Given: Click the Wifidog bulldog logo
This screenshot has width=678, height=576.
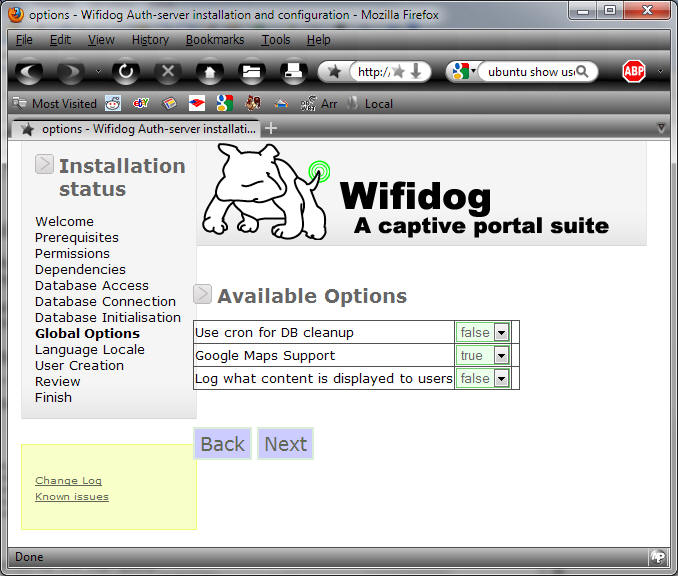Looking at the screenshot, I should [x=266, y=192].
